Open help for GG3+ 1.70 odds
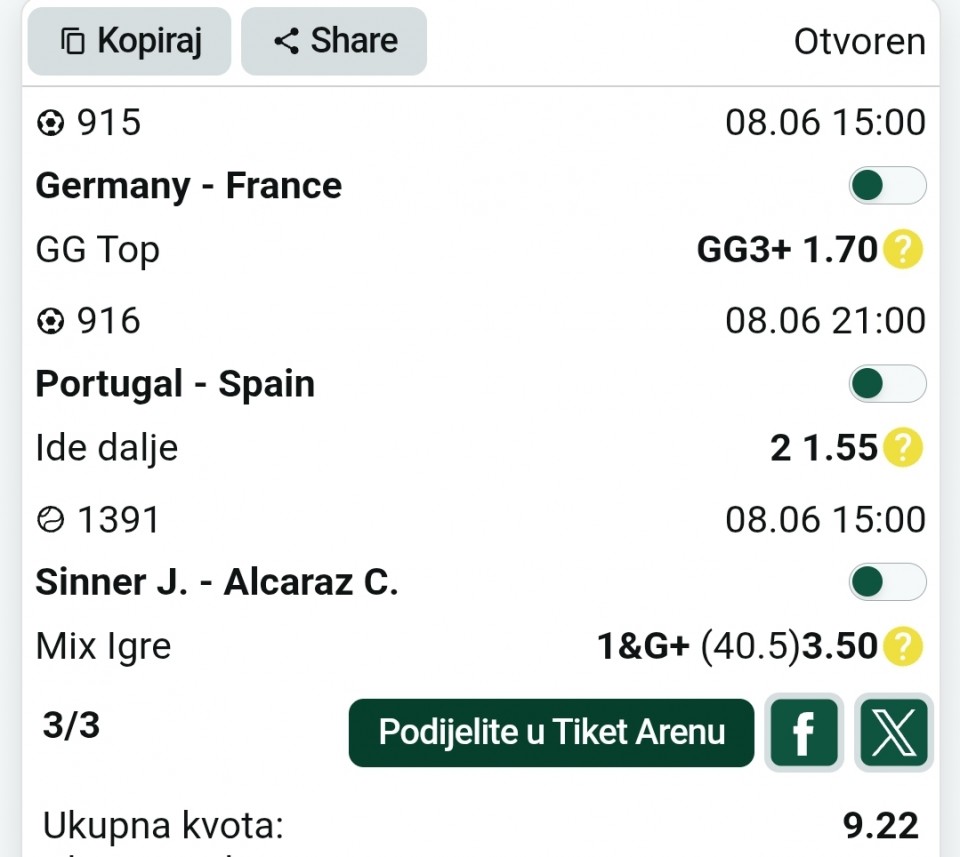Viewport: 960px width, 857px height. point(903,249)
